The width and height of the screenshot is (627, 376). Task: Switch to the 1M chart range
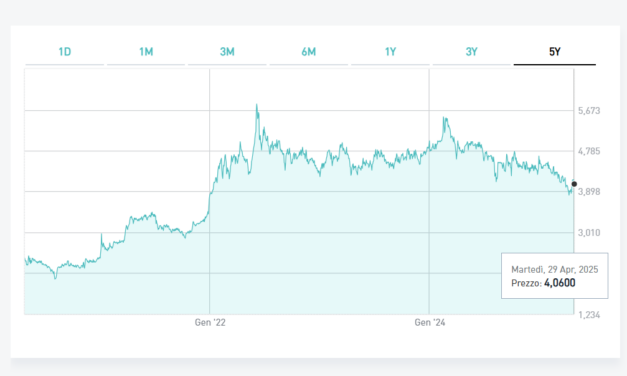[146, 52]
